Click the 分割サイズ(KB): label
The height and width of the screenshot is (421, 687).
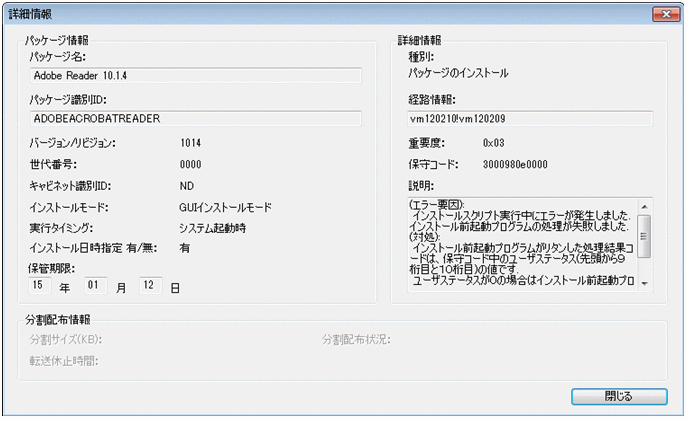point(66,340)
